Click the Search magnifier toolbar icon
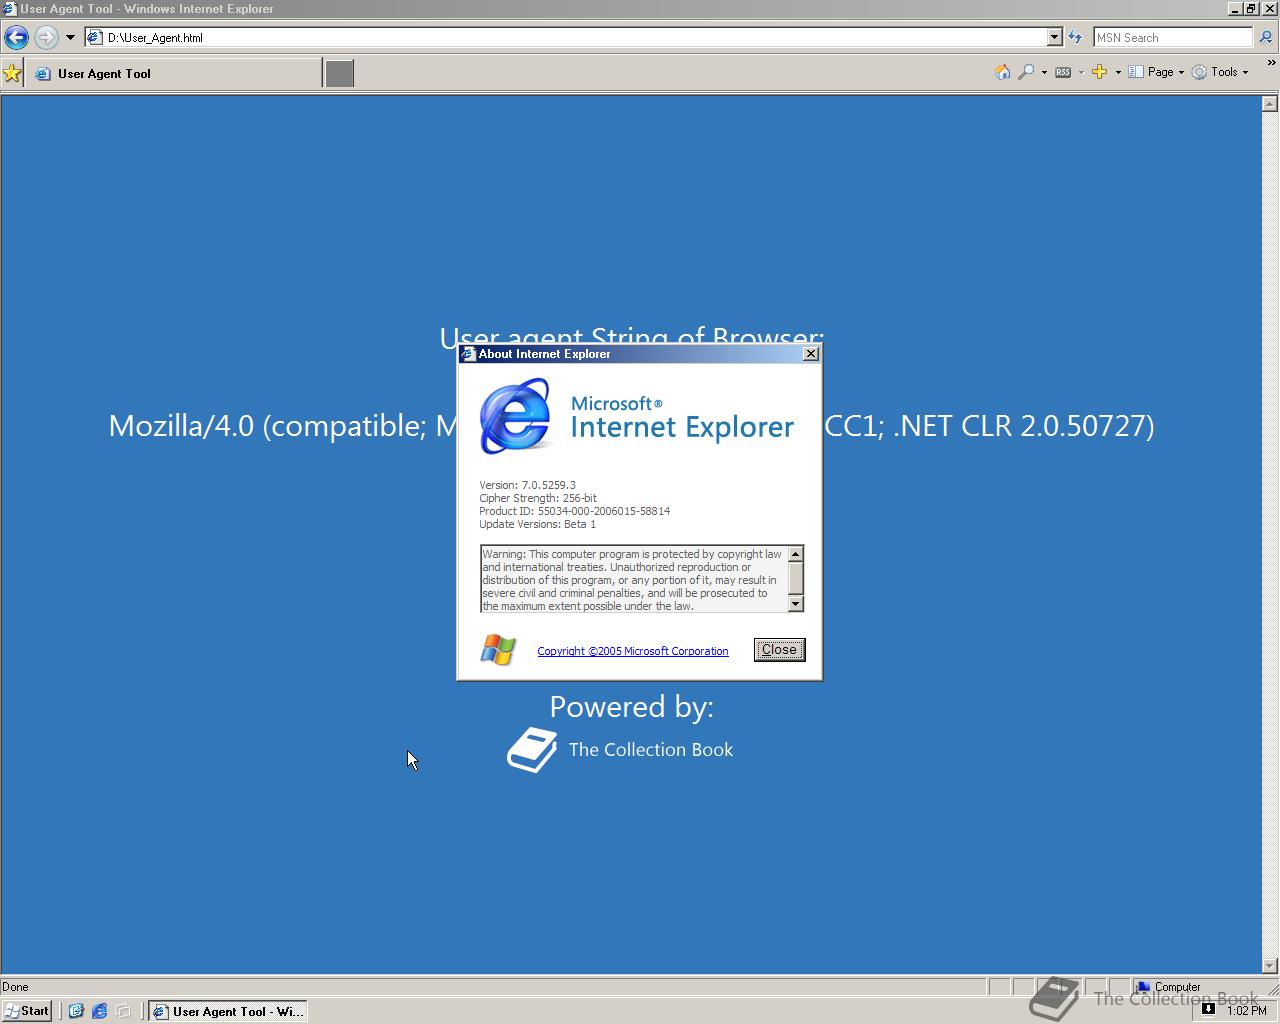 point(1026,72)
